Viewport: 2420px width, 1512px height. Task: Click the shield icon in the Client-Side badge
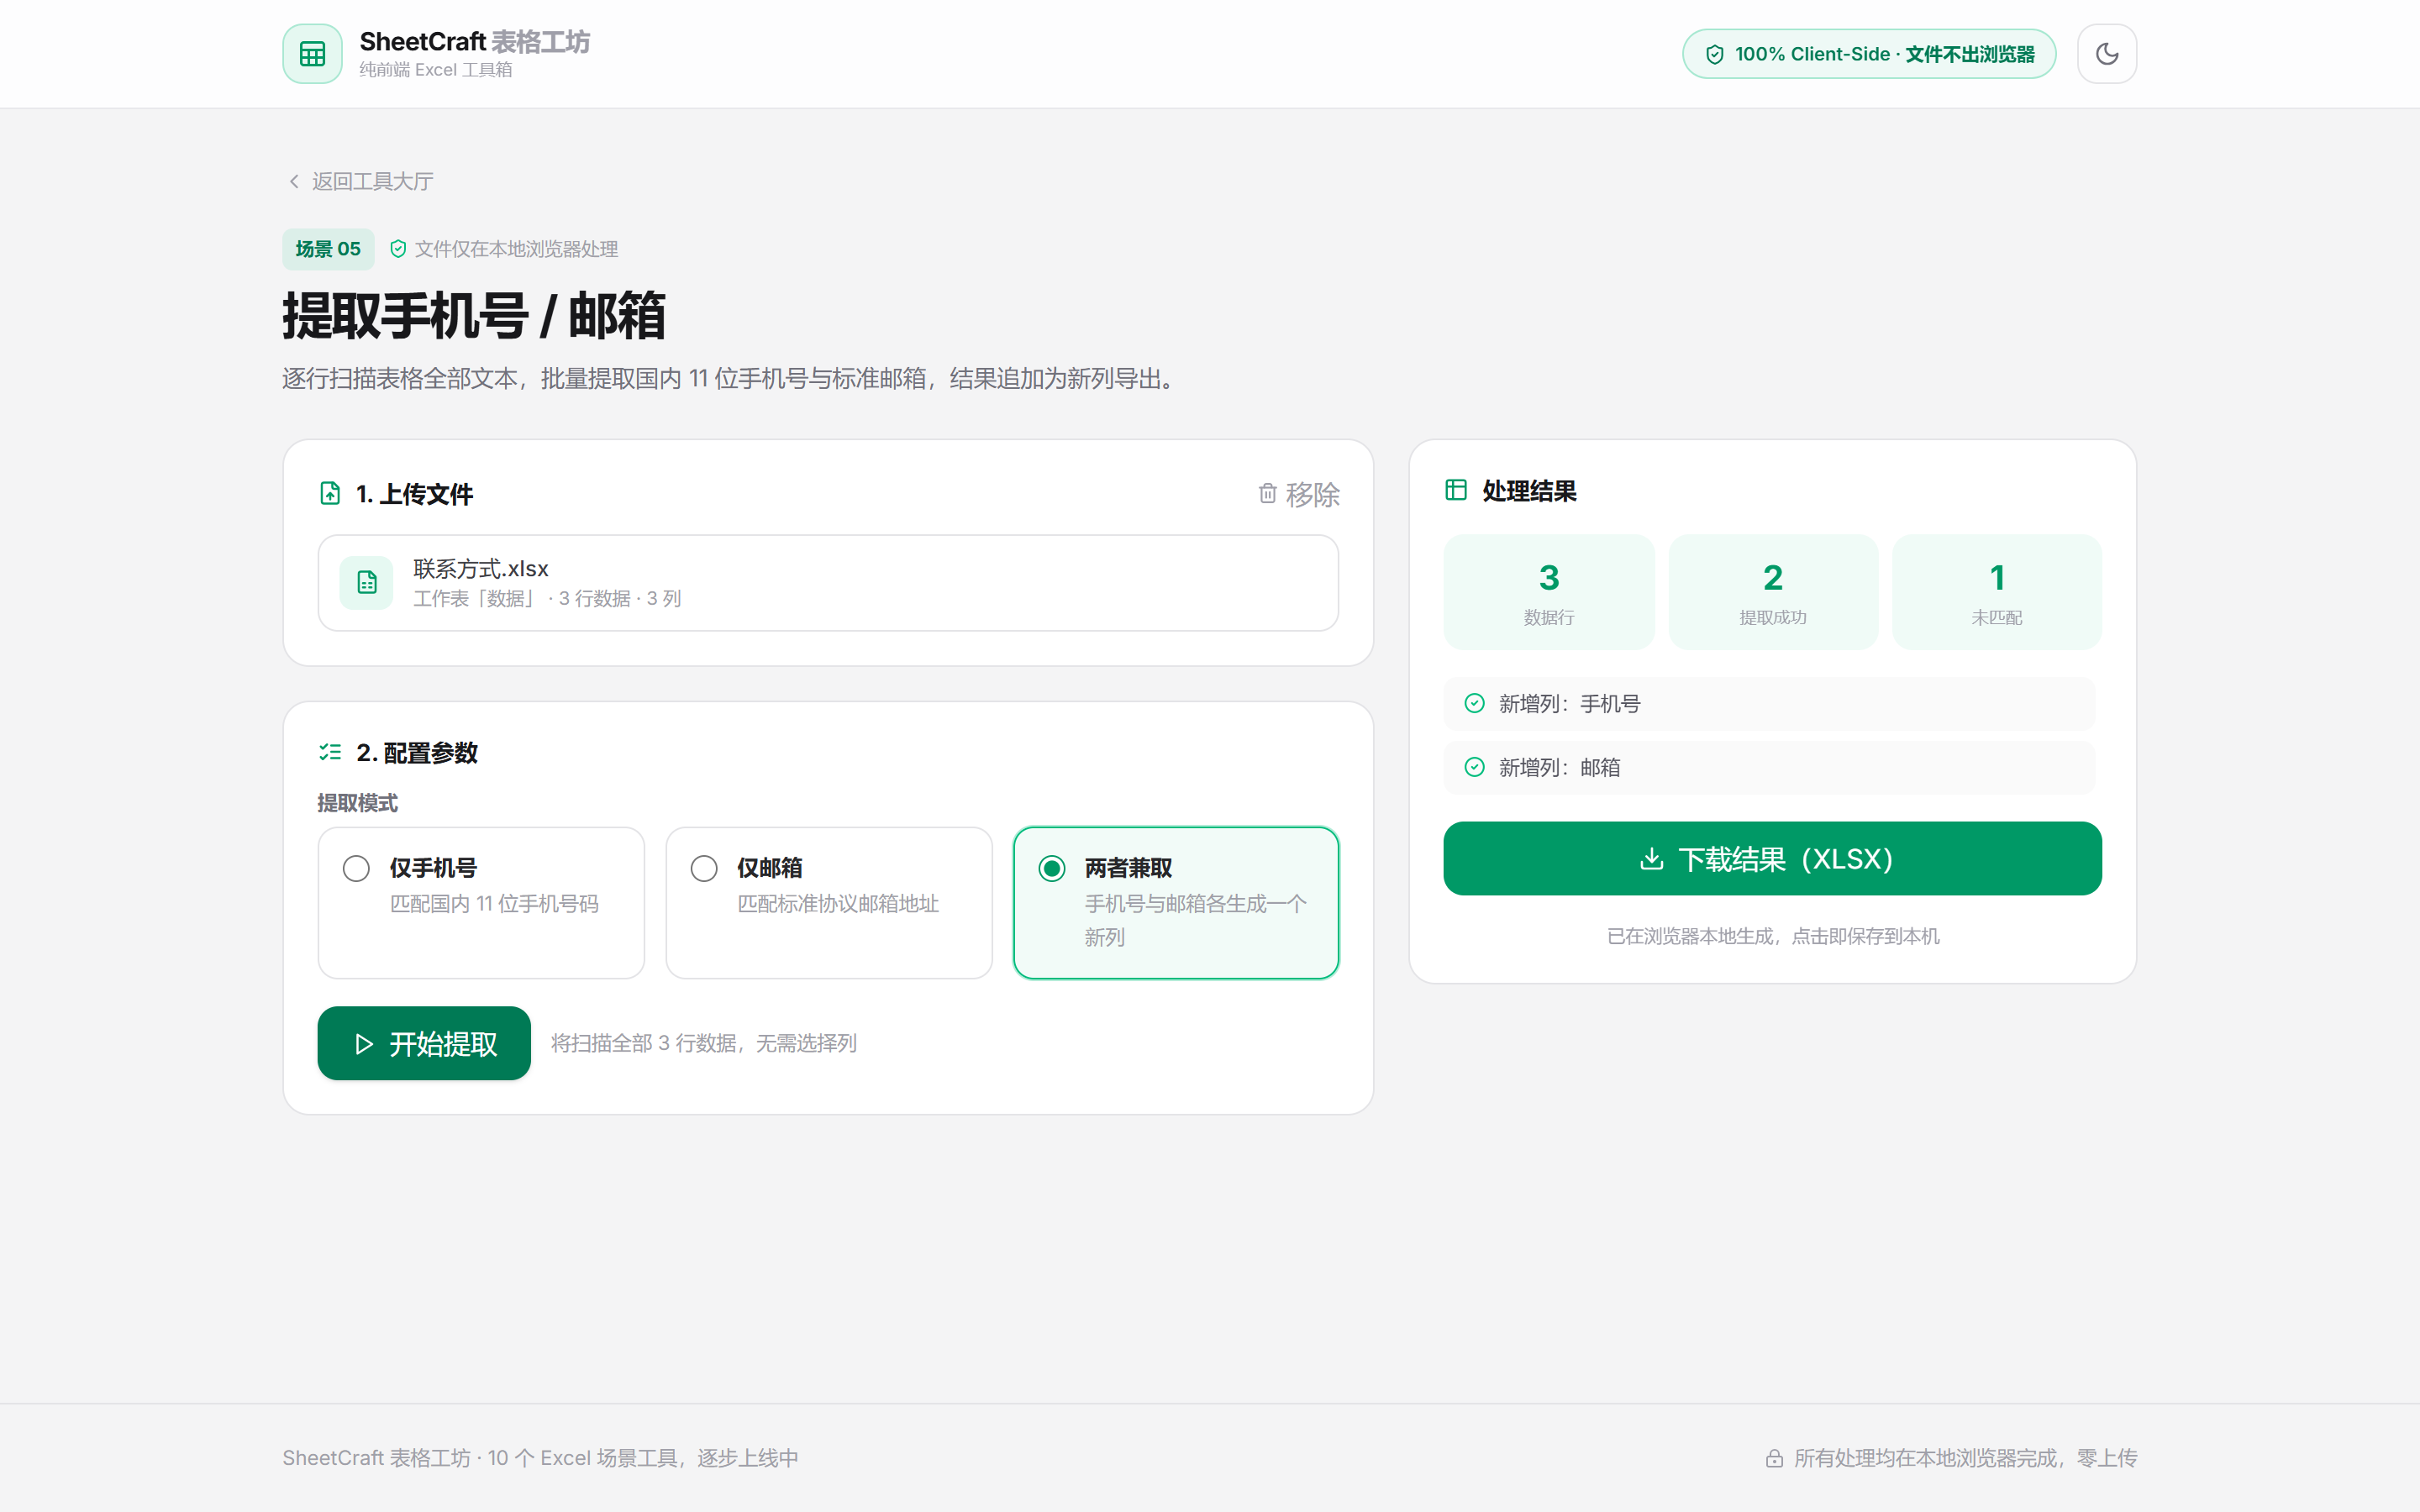(1714, 54)
